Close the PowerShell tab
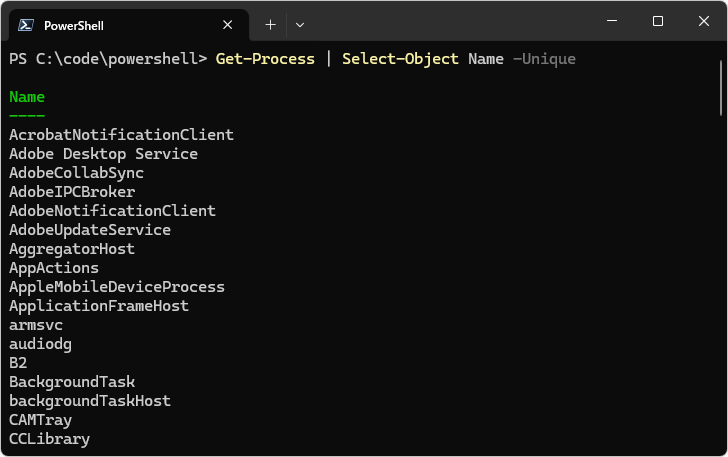The width and height of the screenshot is (728, 457). 227,25
